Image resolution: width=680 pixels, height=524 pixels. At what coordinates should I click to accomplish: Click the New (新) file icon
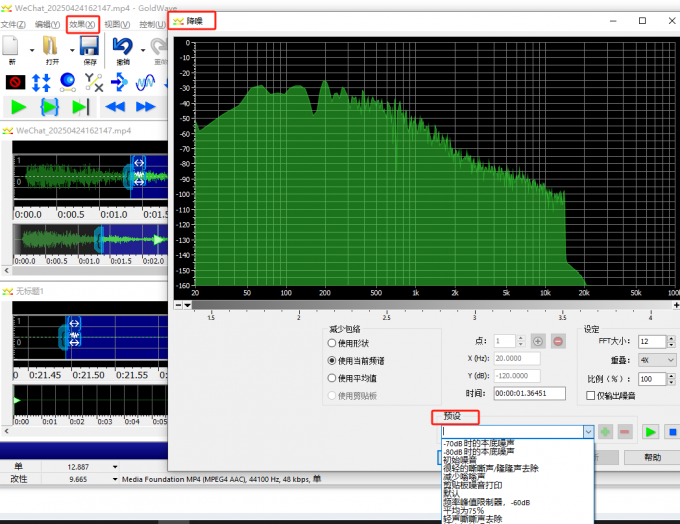click(x=10, y=46)
